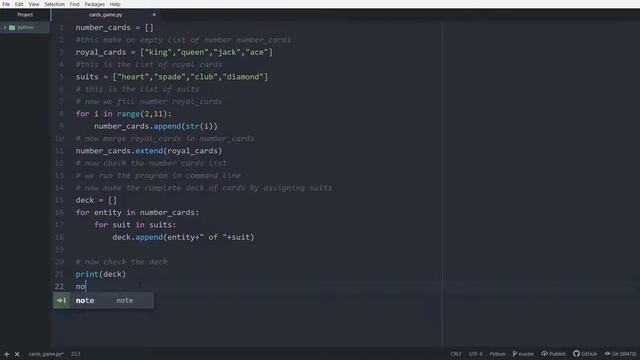Click the 'print(deck)' line

(x=101, y=274)
